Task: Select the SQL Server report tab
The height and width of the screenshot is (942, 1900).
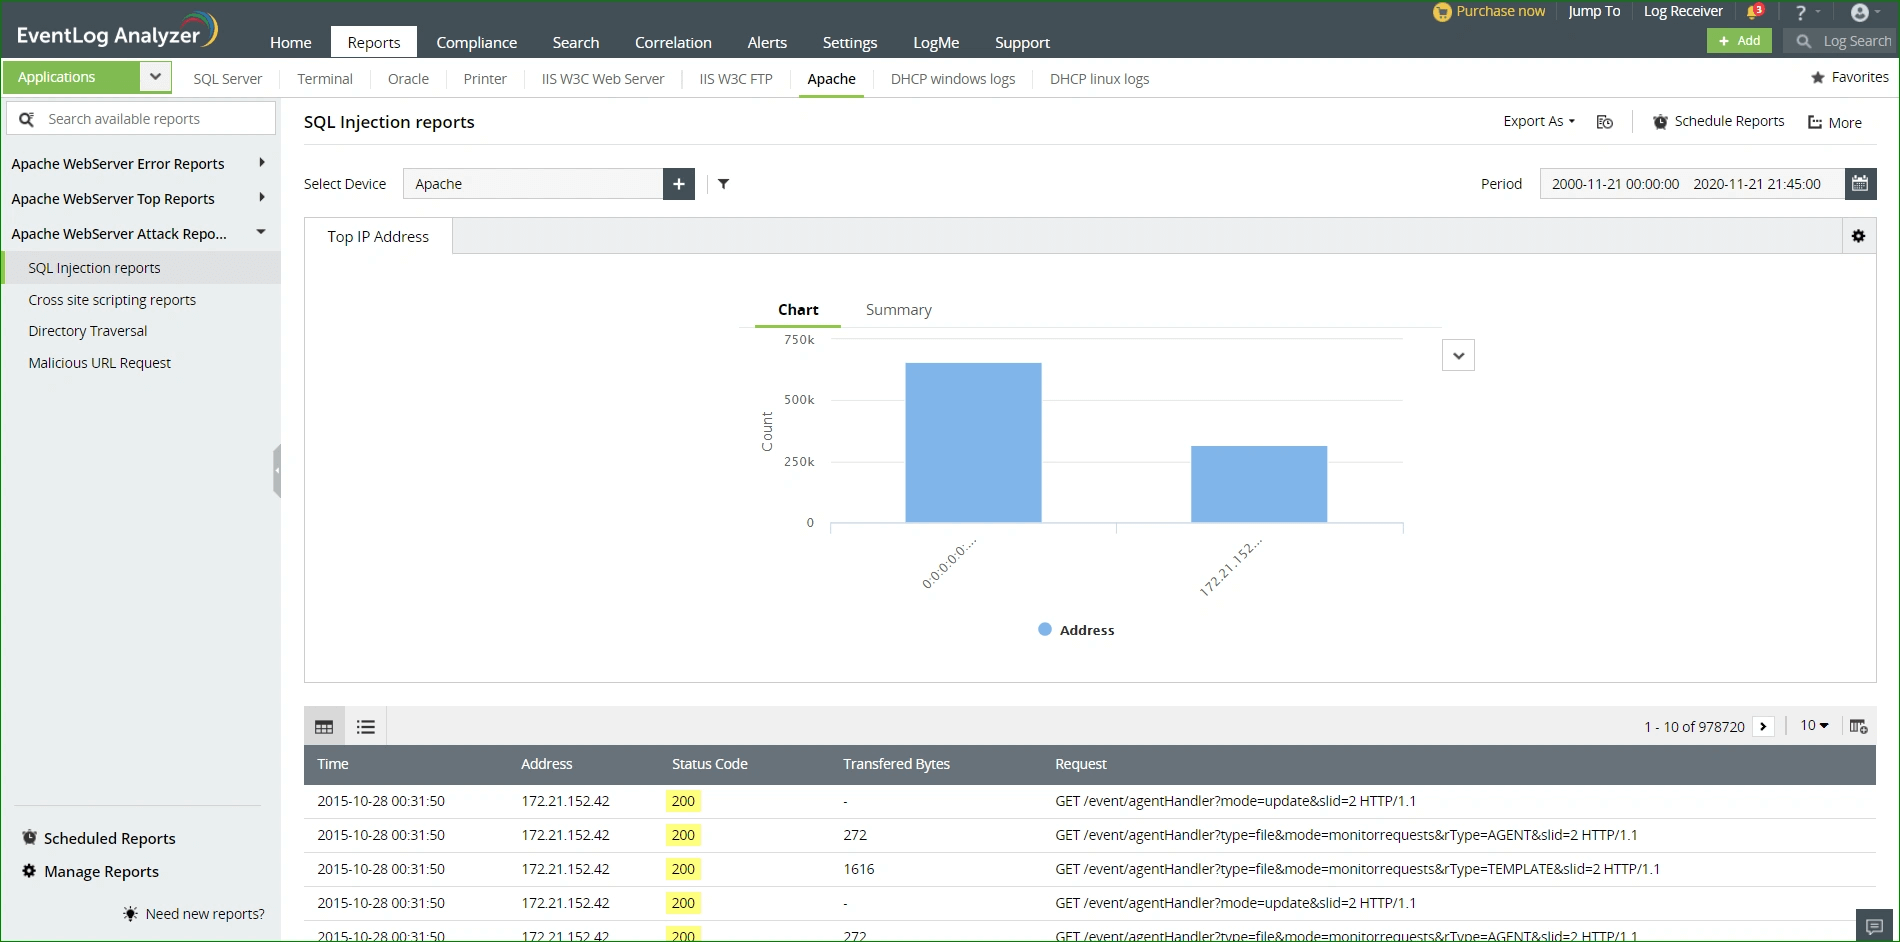Action: 228,79
